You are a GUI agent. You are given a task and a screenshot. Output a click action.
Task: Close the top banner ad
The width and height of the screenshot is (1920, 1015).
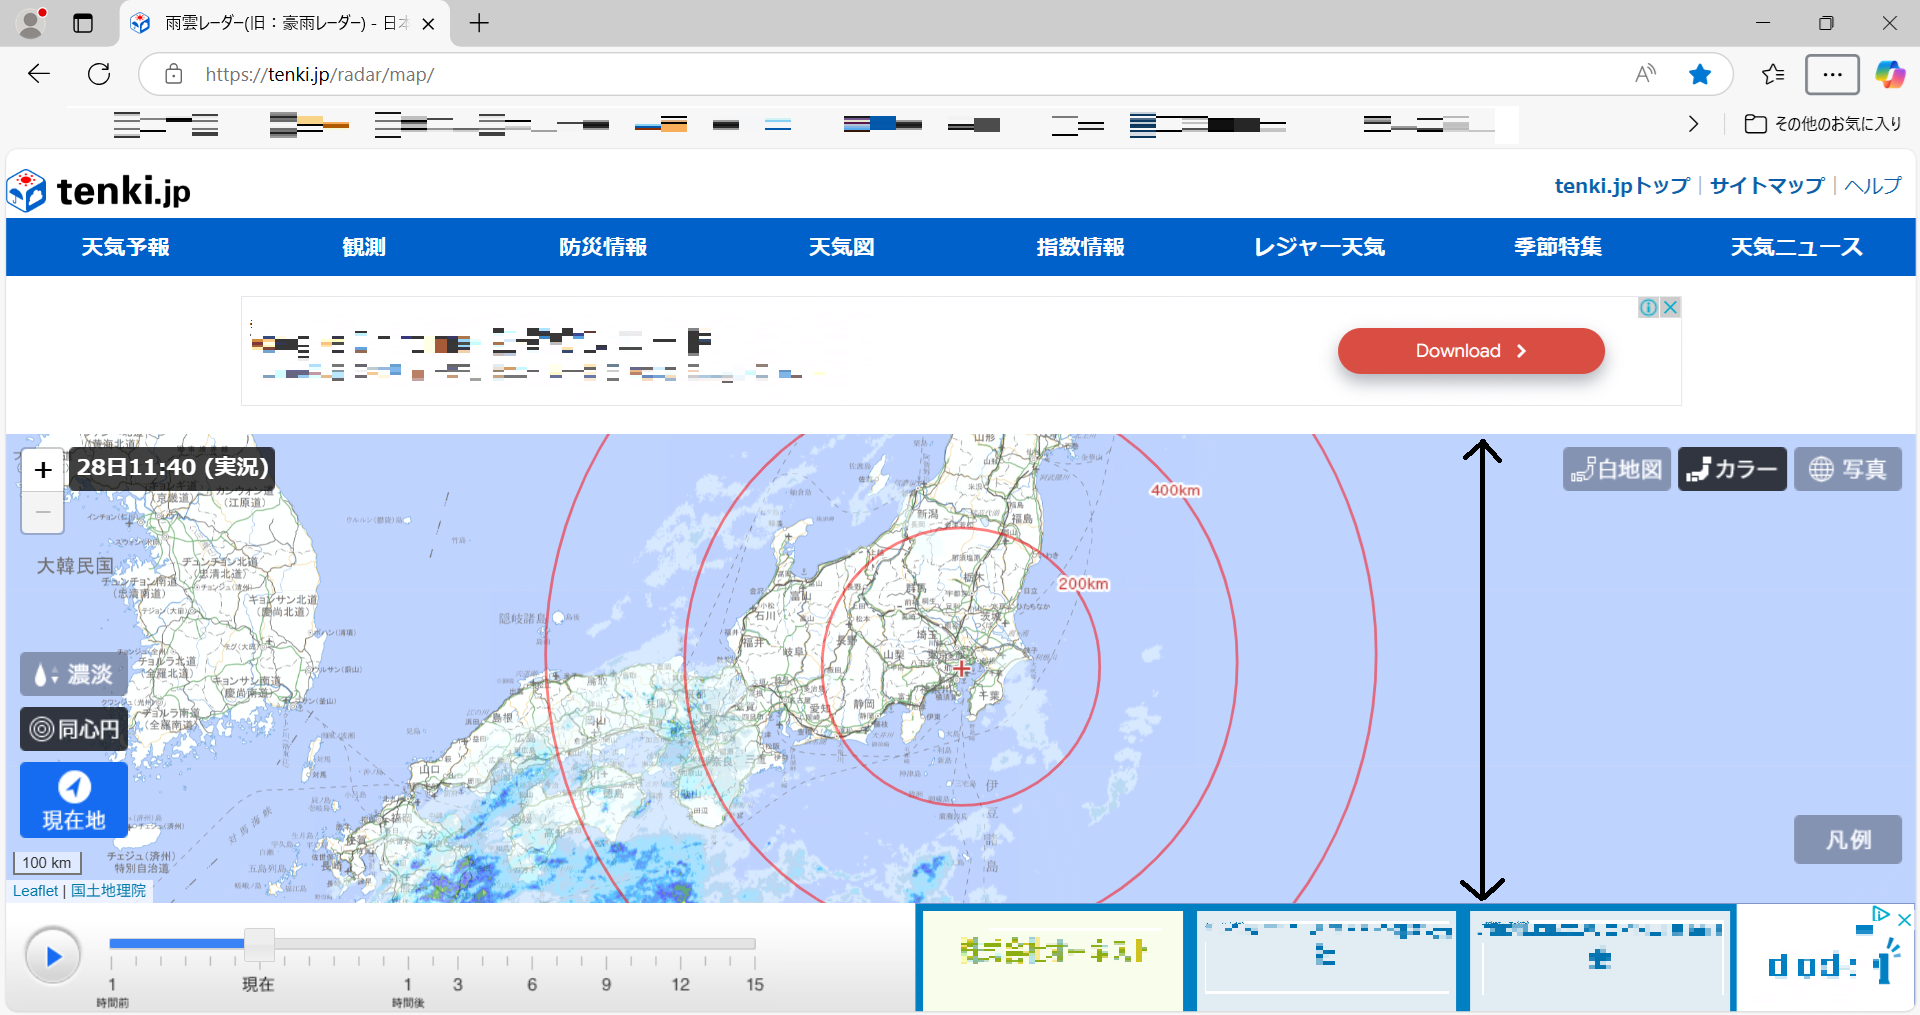tap(1670, 307)
